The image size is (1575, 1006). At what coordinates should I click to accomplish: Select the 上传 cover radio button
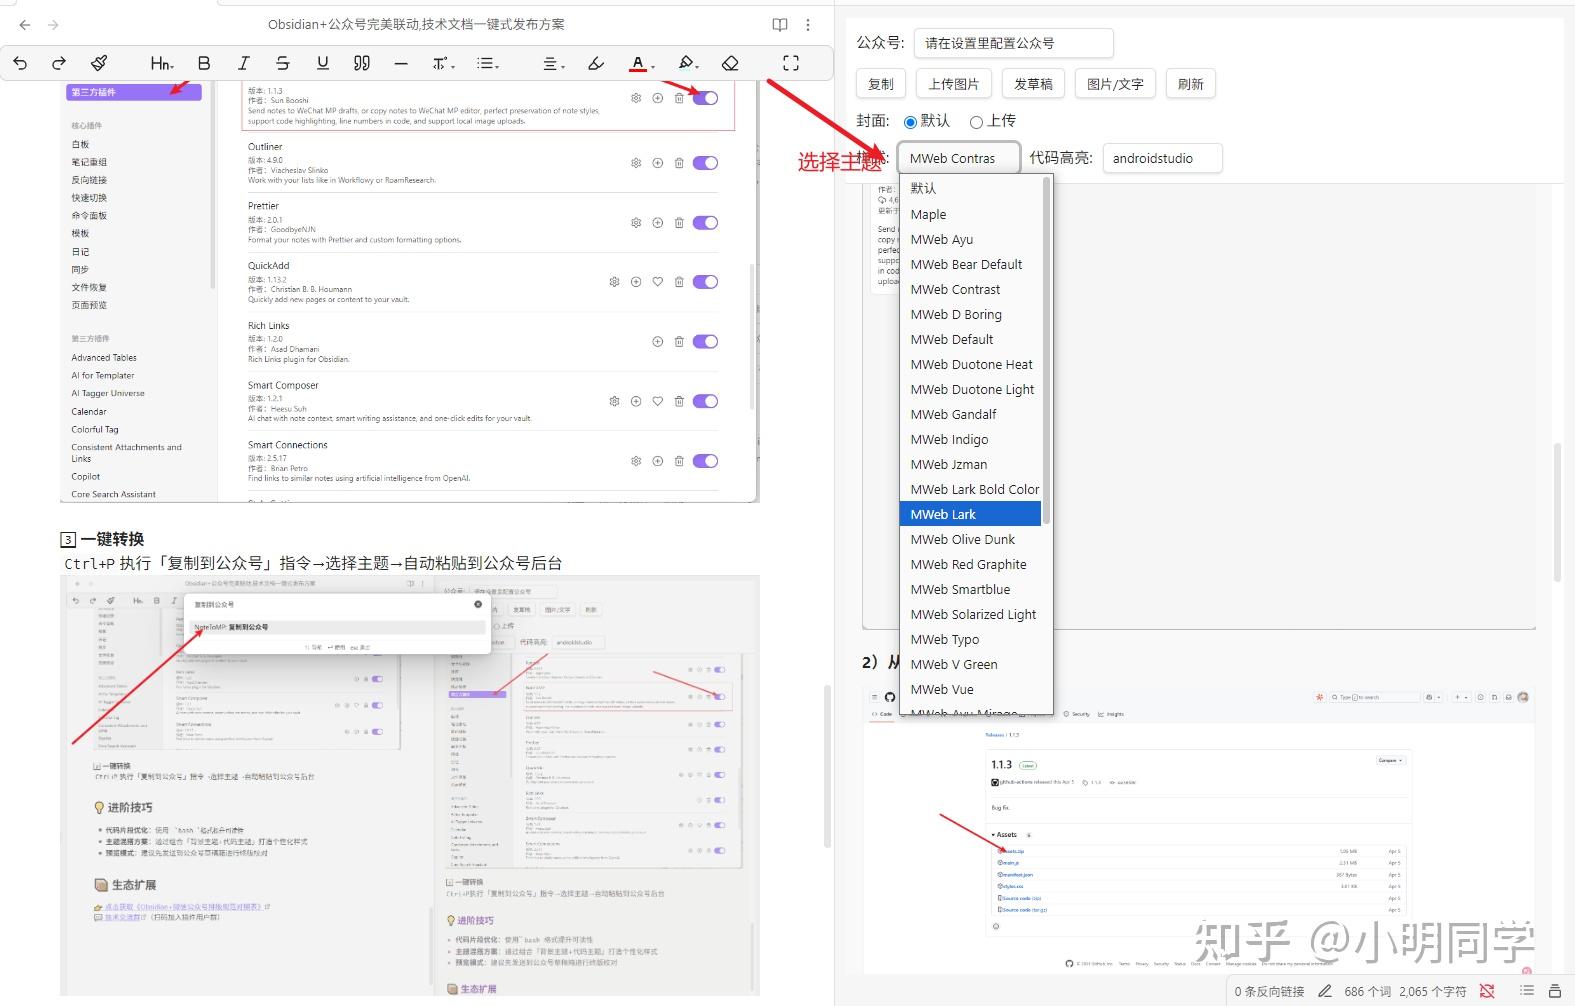tap(976, 122)
